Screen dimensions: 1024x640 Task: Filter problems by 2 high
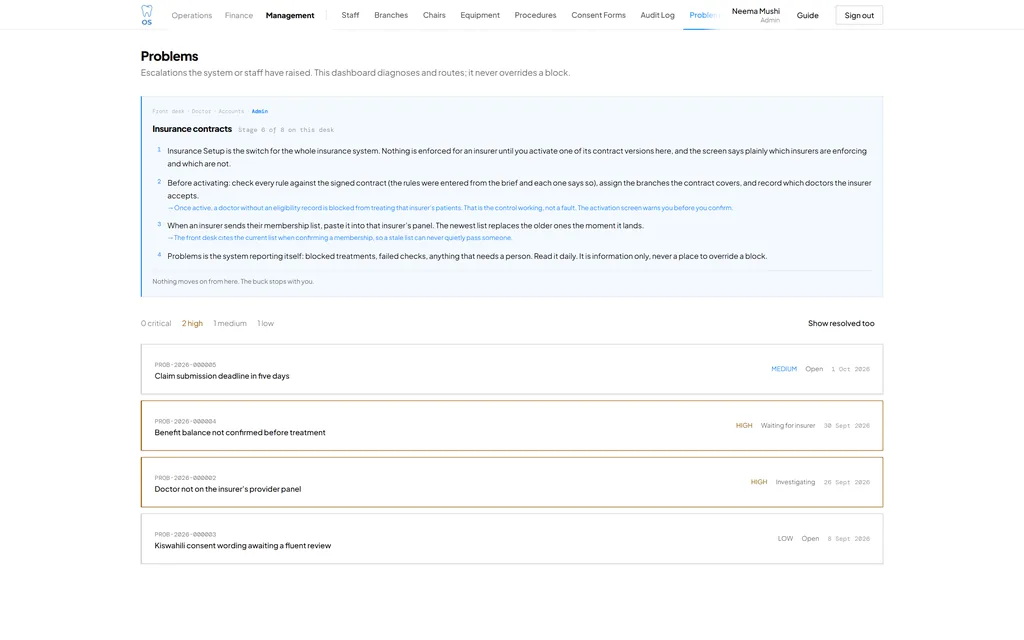[x=192, y=323]
